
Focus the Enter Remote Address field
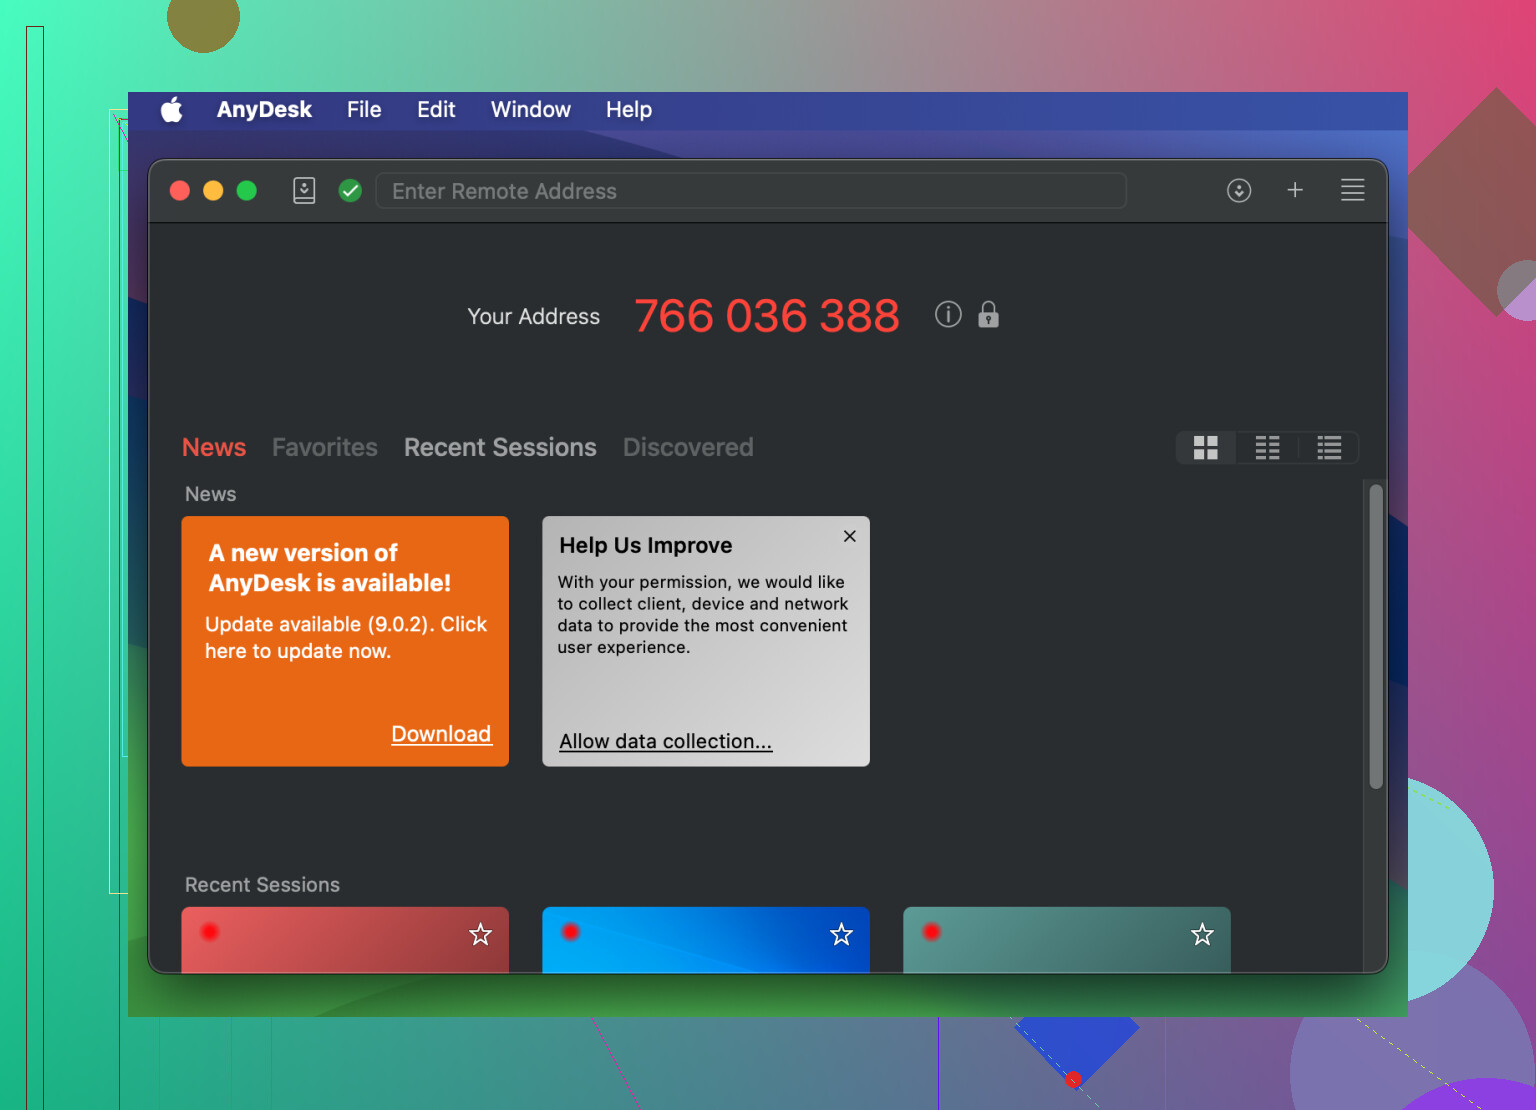click(751, 190)
